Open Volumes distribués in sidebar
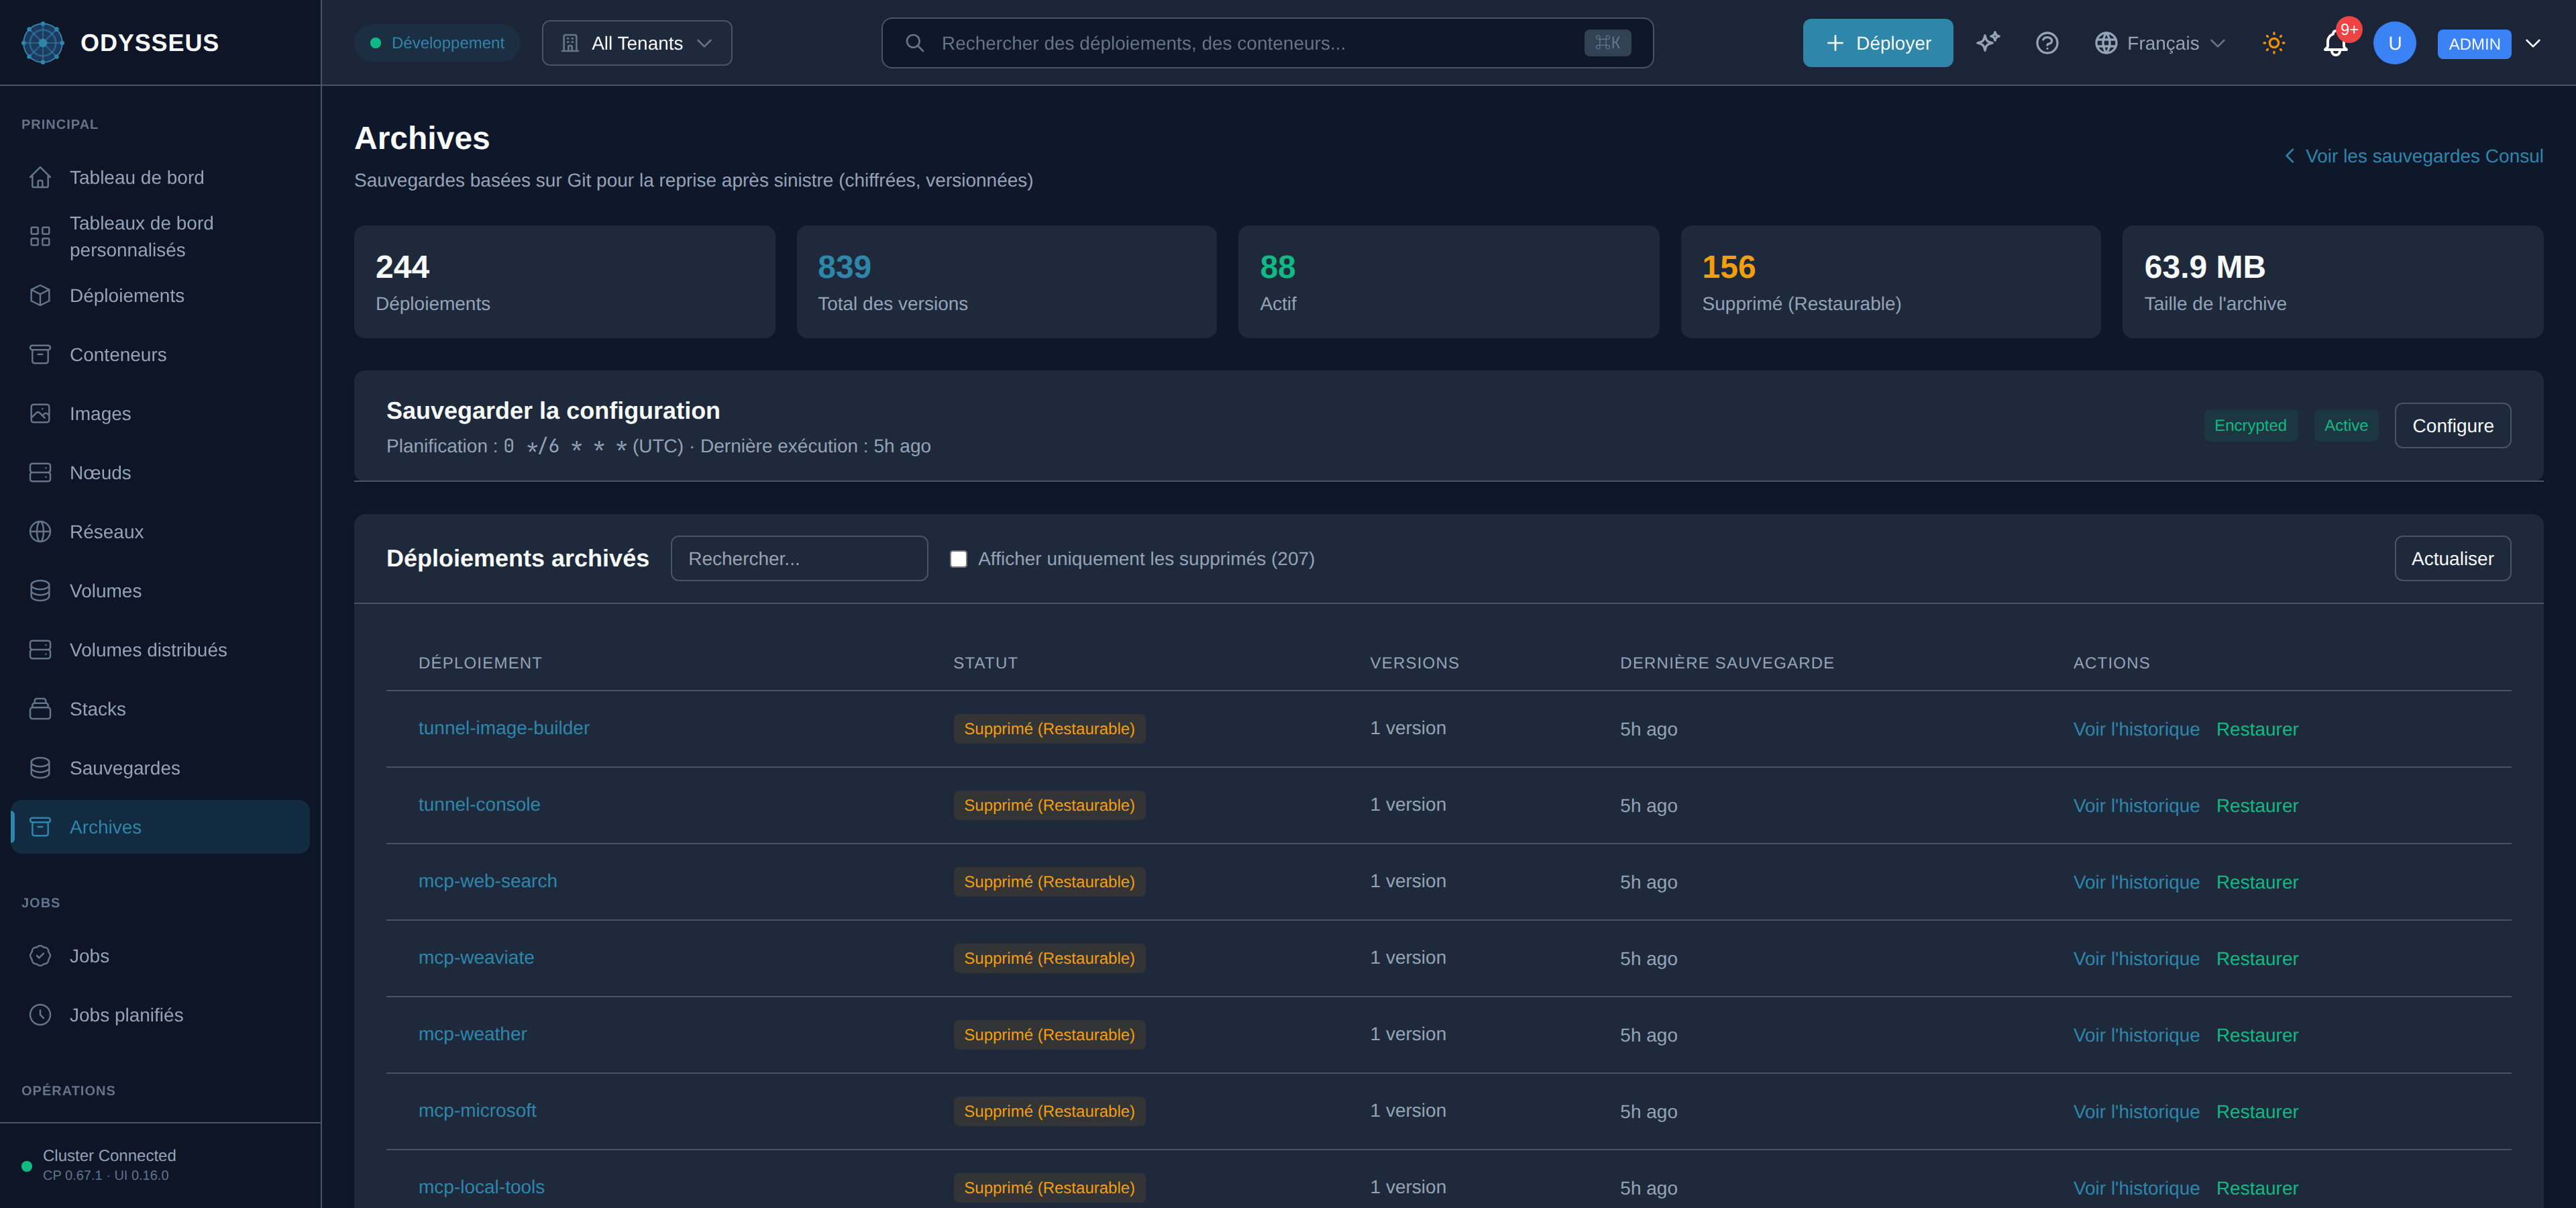Image resolution: width=2576 pixels, height=1208 pixels. click(160, 649)
